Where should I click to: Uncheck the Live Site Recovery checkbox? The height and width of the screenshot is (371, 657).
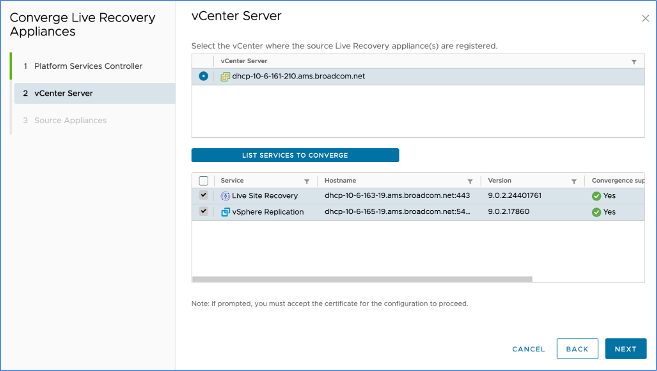pyautogui.click(x=203, y=195)
